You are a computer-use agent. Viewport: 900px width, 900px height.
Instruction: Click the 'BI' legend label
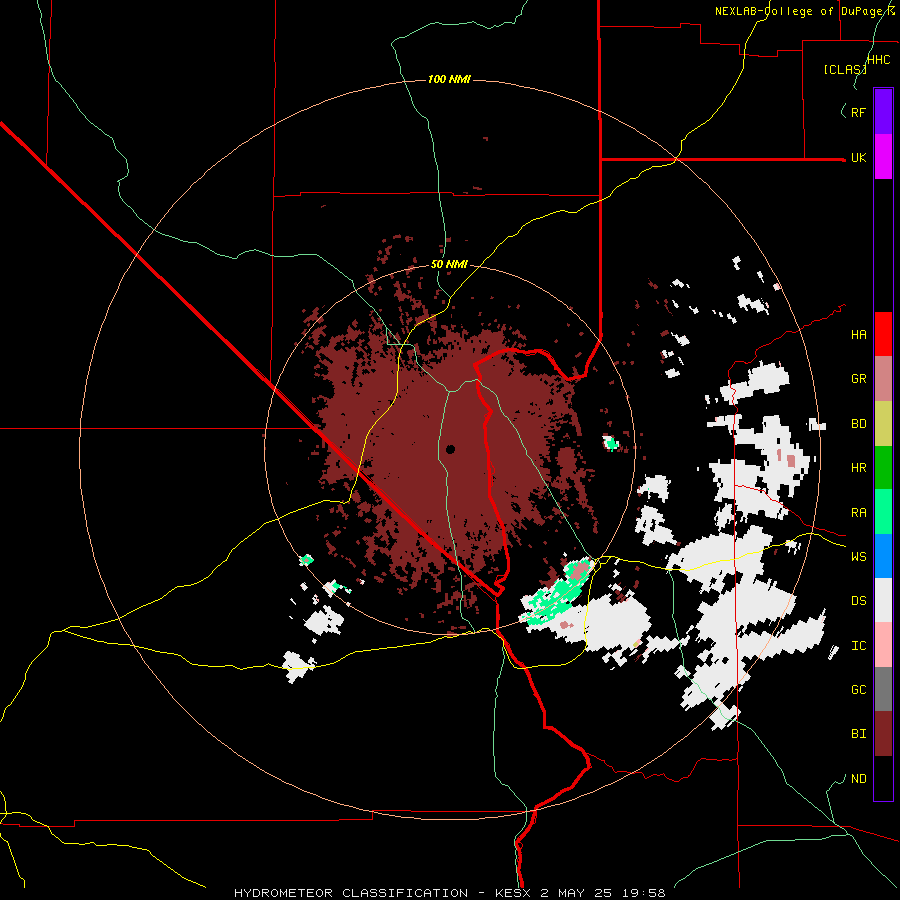click(858, 734)
